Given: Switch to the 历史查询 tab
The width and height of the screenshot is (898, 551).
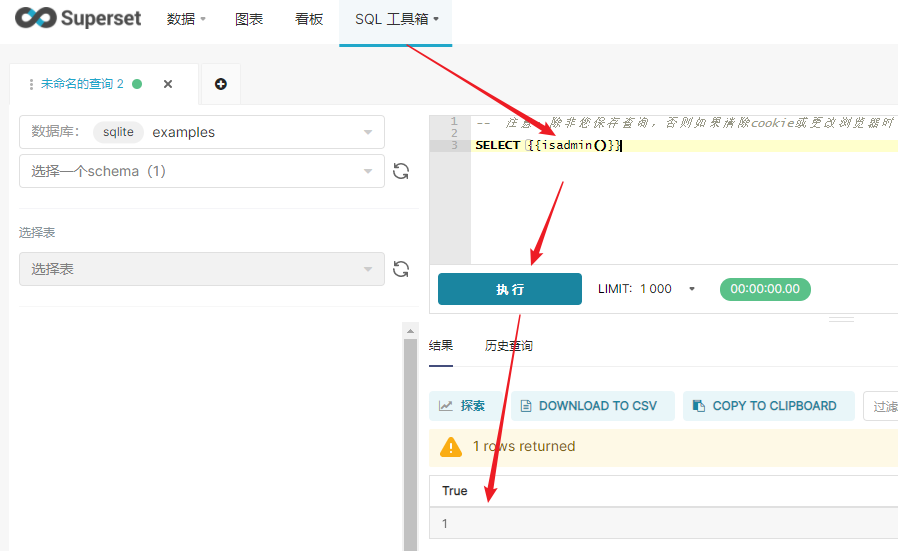Looking at the screenshot, I should [509, 345].
